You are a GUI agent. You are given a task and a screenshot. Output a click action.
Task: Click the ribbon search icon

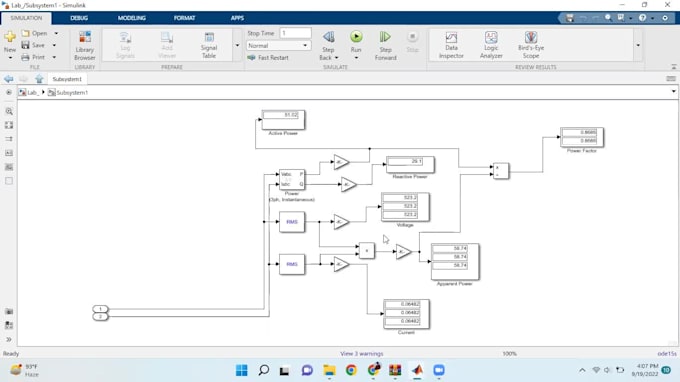(x=608, y=18)
